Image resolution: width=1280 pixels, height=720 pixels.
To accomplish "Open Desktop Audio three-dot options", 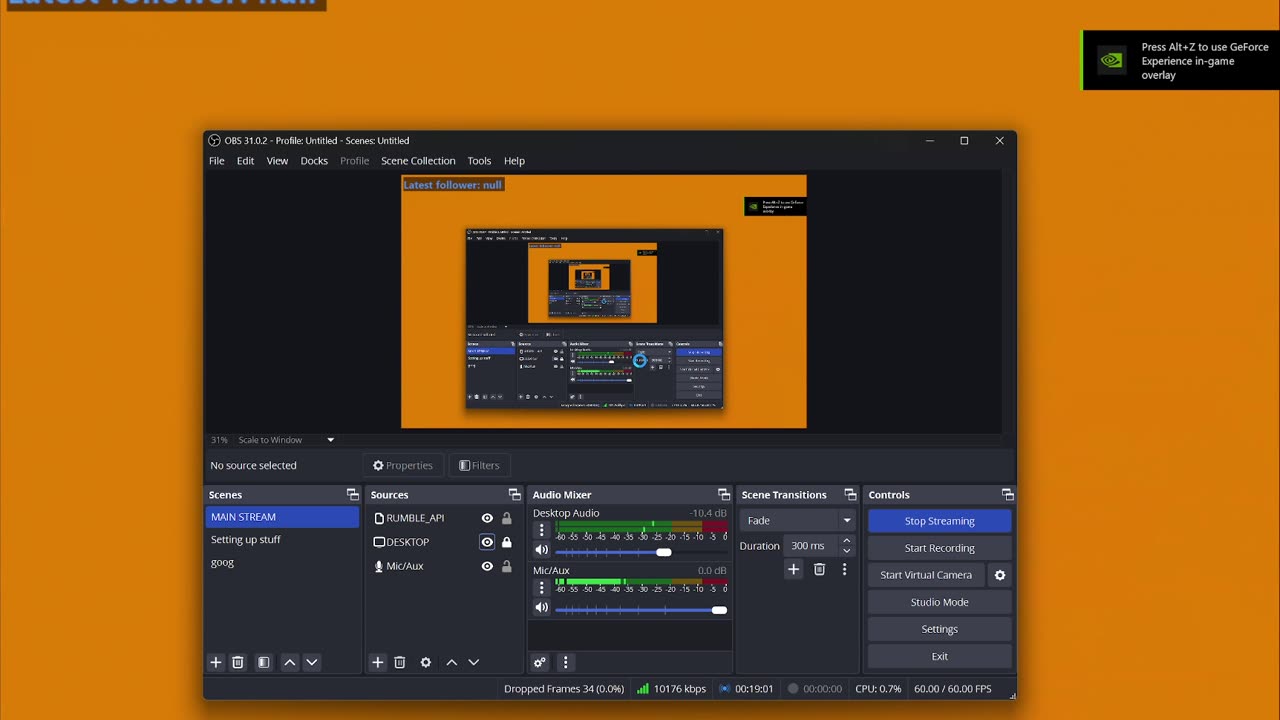I will (x=542, y=530).
